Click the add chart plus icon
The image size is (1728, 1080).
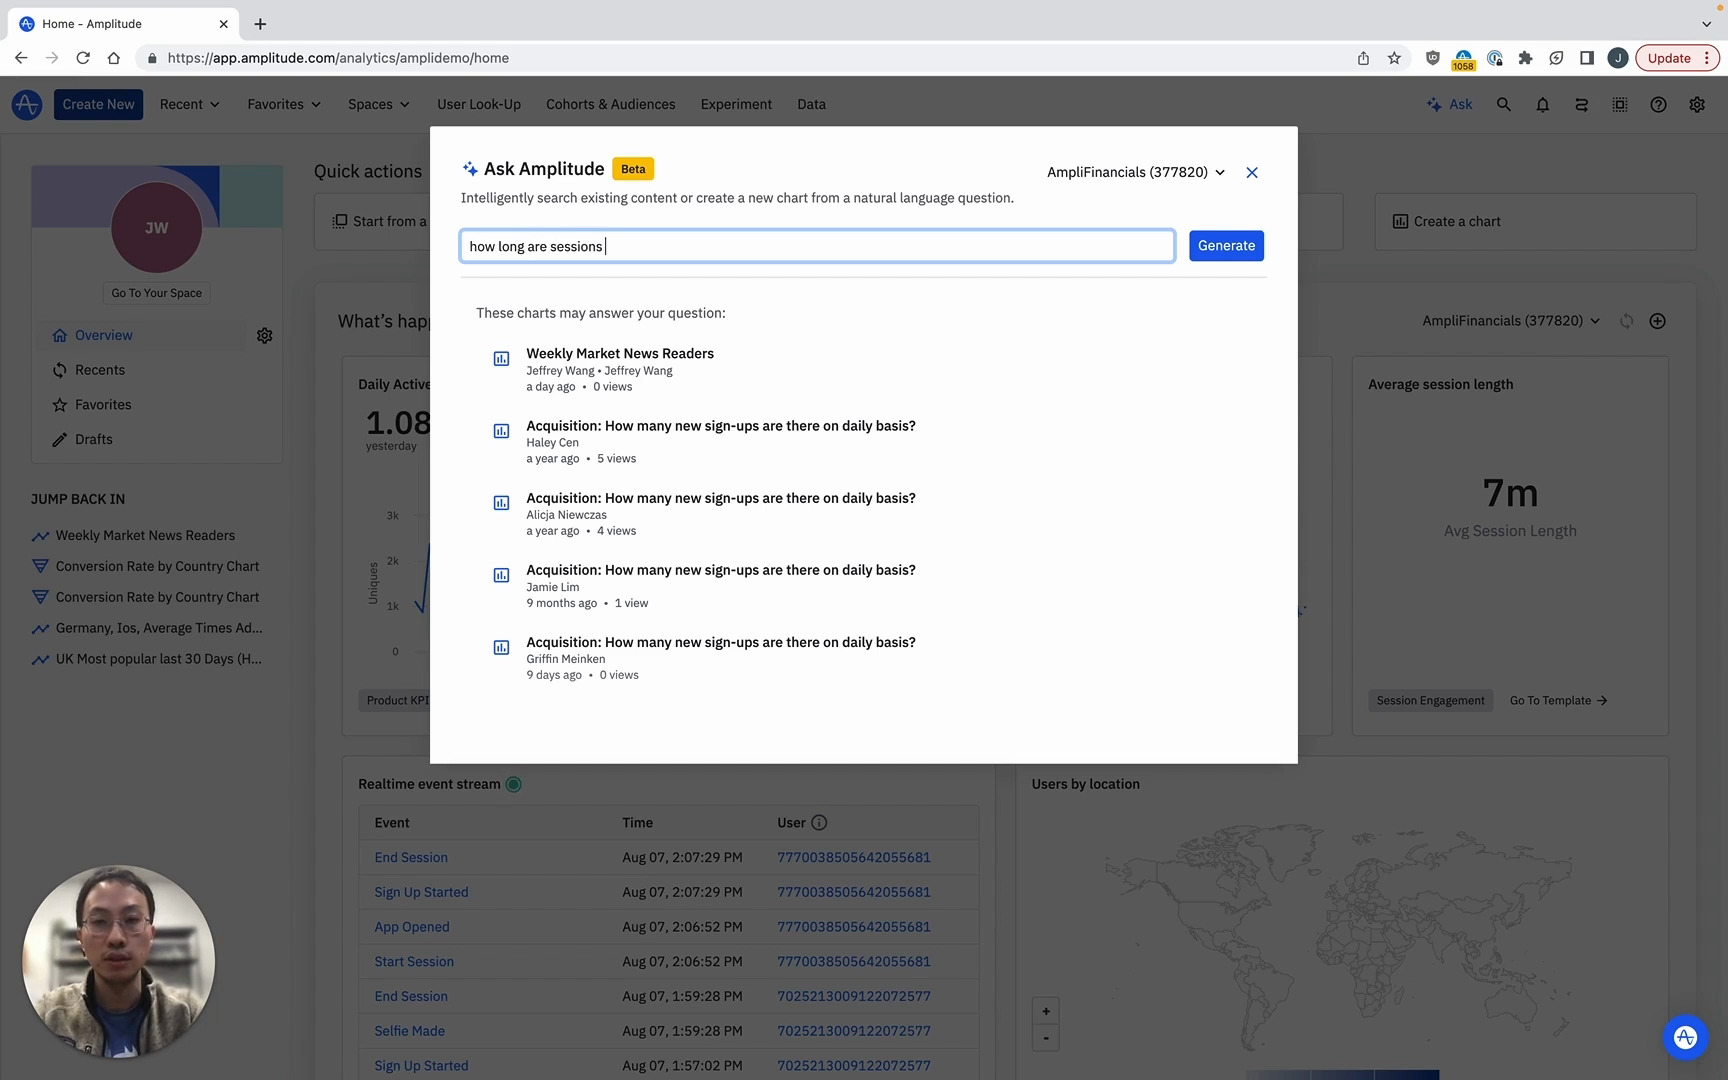coord(1657,321)
